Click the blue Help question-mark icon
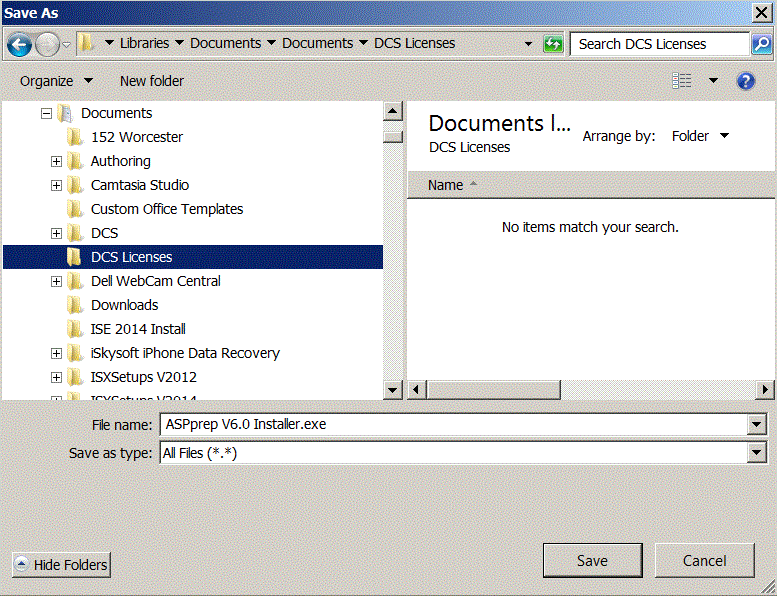 [x=746, y=81]
